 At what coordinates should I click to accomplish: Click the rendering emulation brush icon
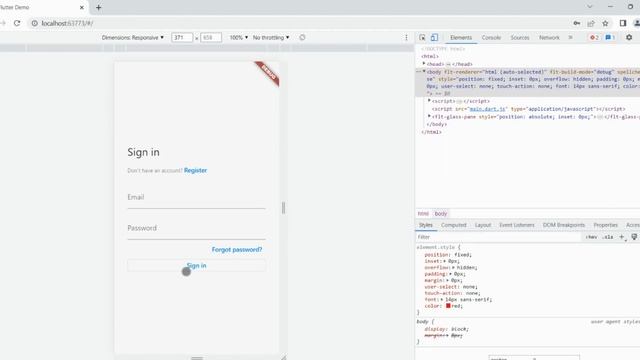click(634, 237)
